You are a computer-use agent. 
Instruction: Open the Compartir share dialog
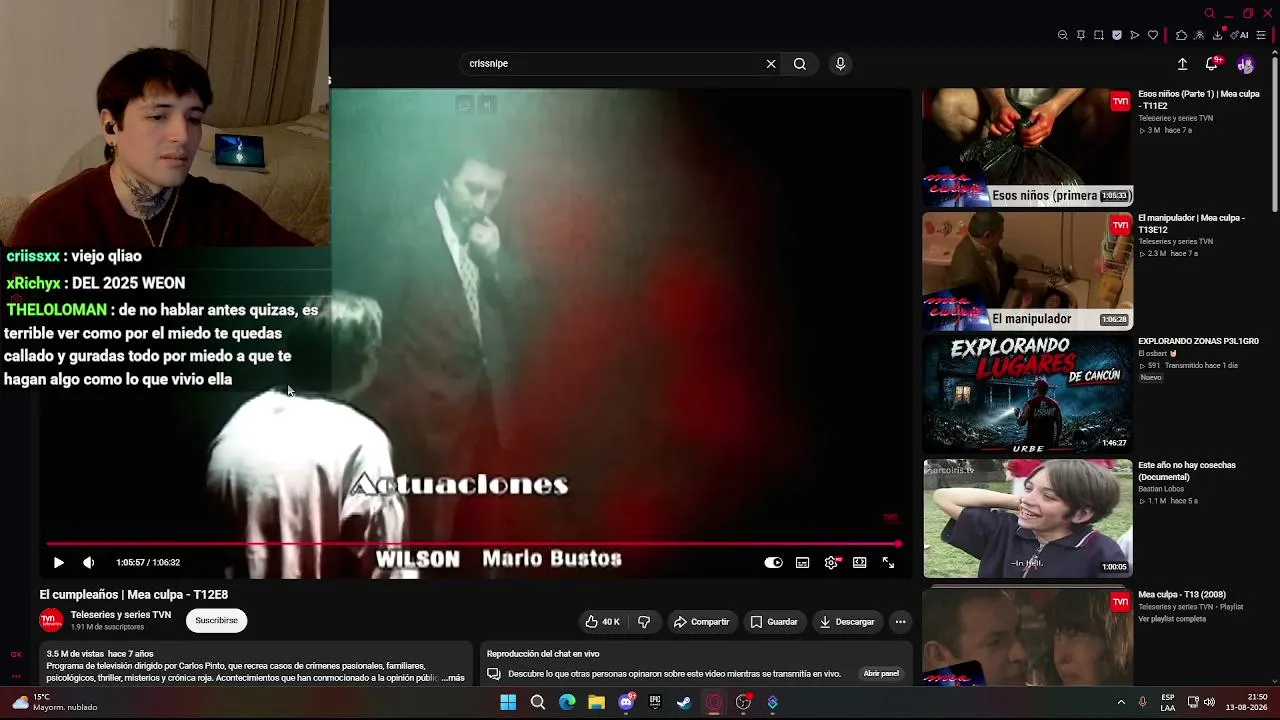click(701, 622)
